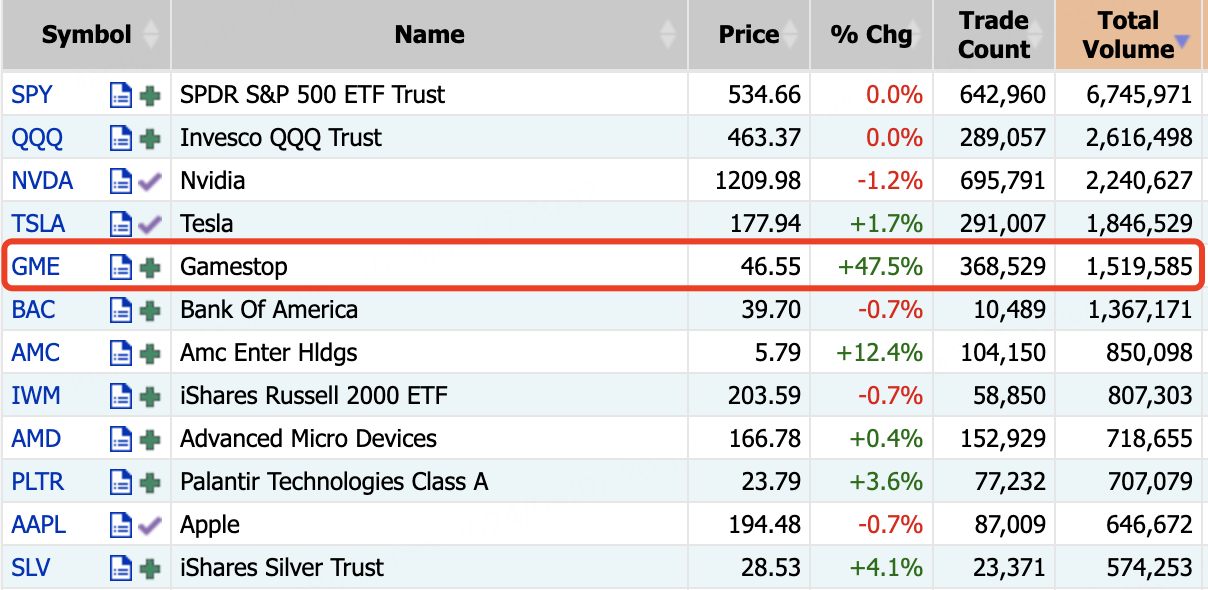Click the sort arrows in the Symbol header
The image size is (1208, 590).
pos(151,35)
